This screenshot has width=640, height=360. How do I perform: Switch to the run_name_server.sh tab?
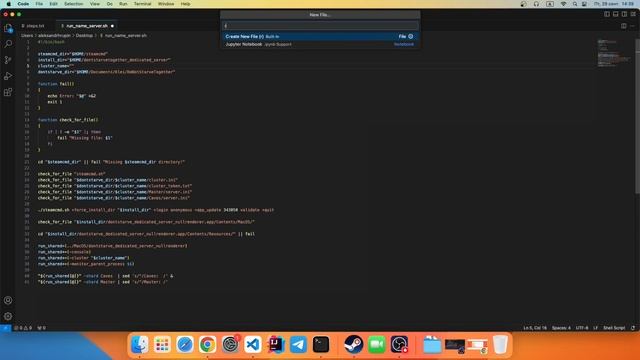click(87, 26)
